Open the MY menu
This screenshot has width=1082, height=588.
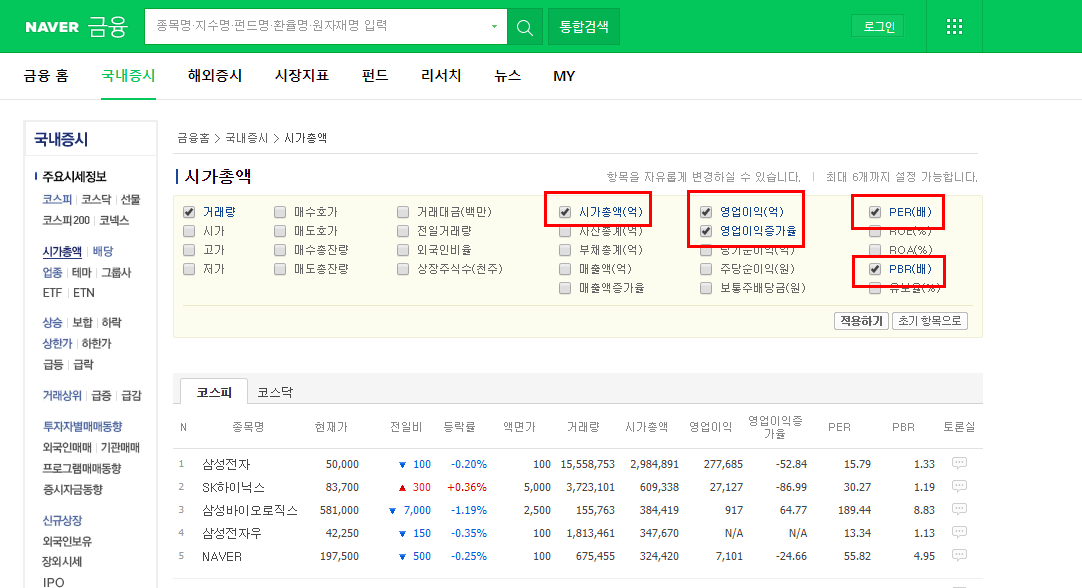(x=564, y=76)
